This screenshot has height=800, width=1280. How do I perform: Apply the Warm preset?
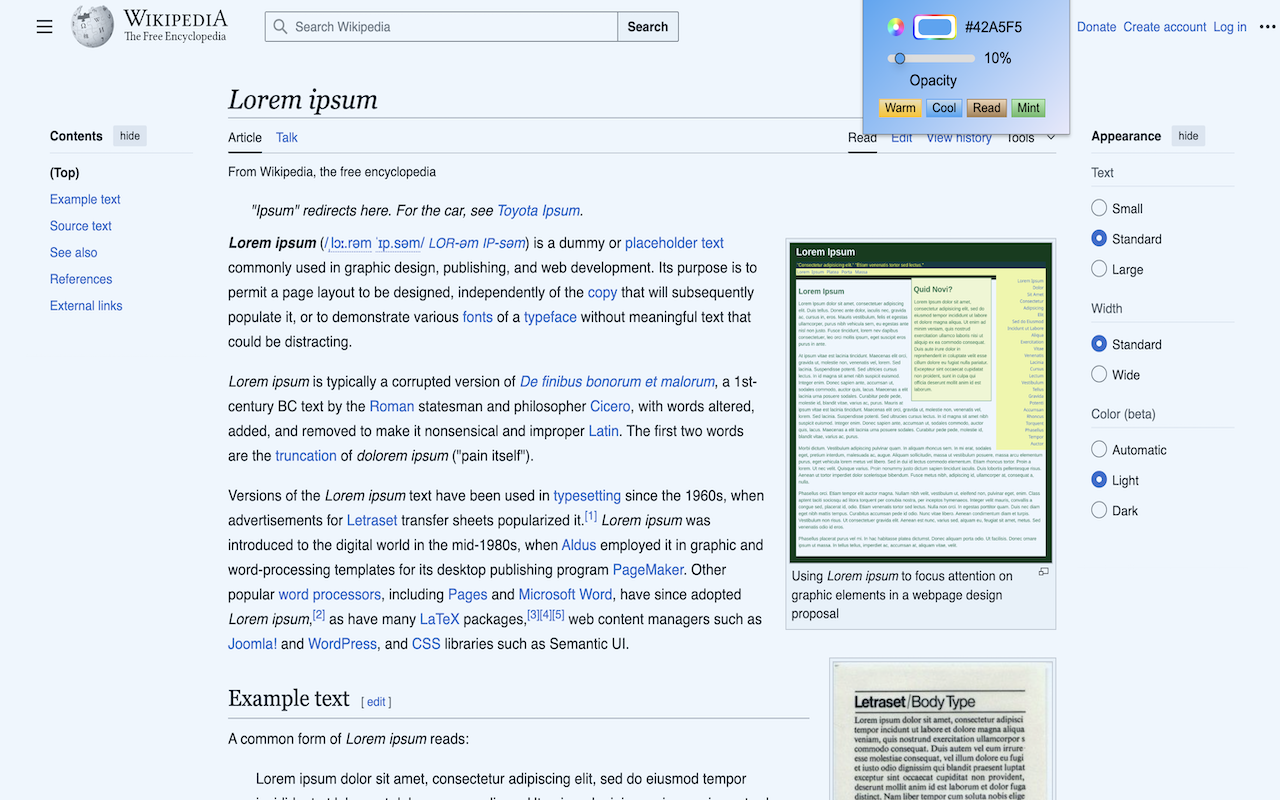tap(900, 108)
